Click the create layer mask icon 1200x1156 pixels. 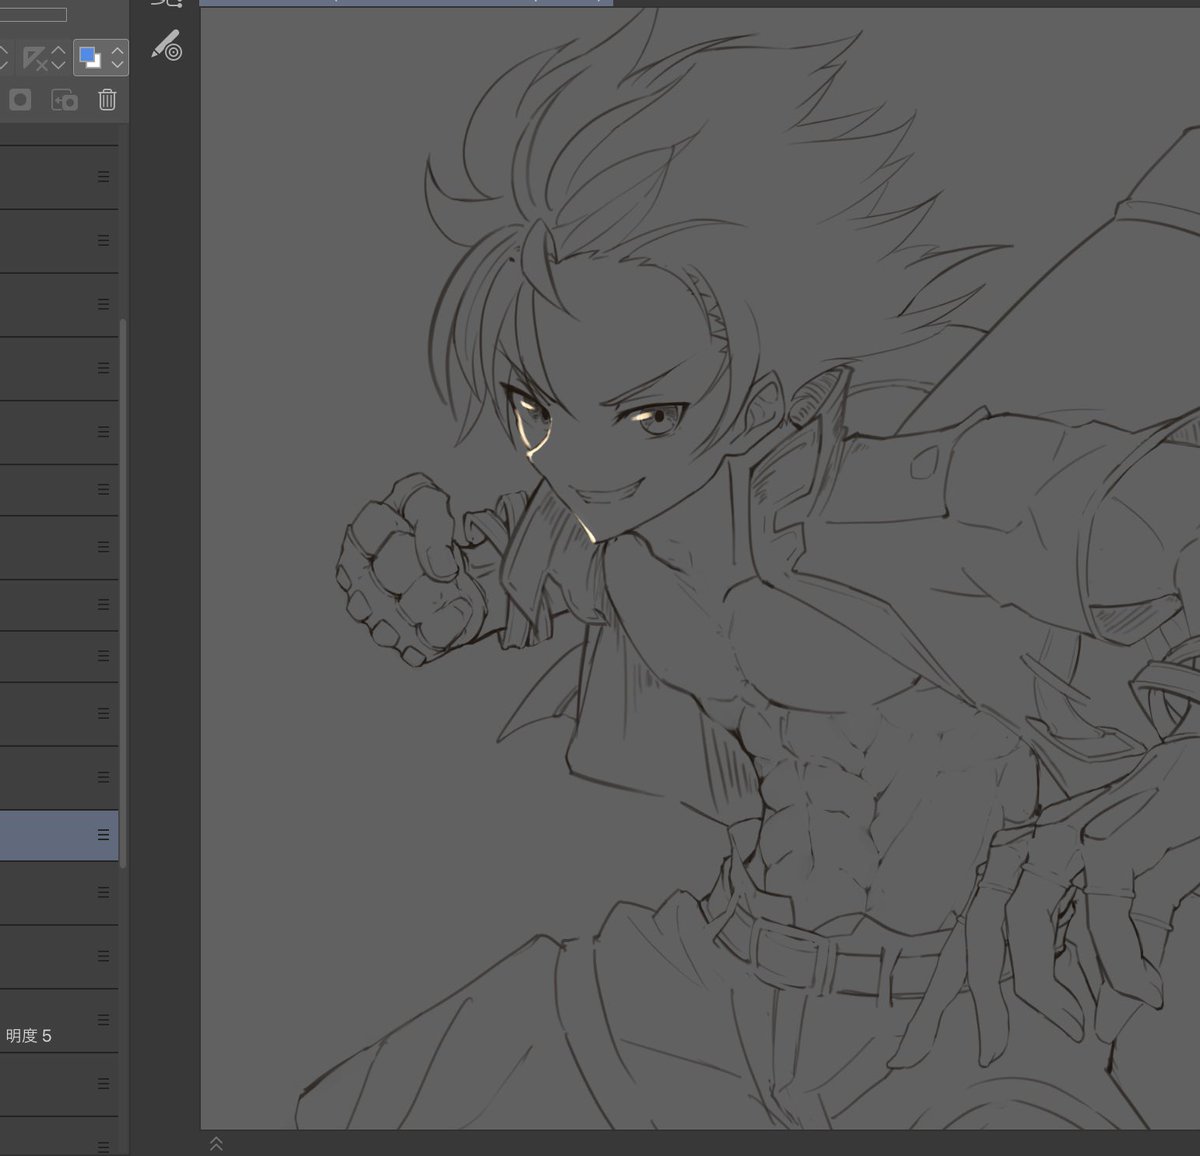click(20, 100)
